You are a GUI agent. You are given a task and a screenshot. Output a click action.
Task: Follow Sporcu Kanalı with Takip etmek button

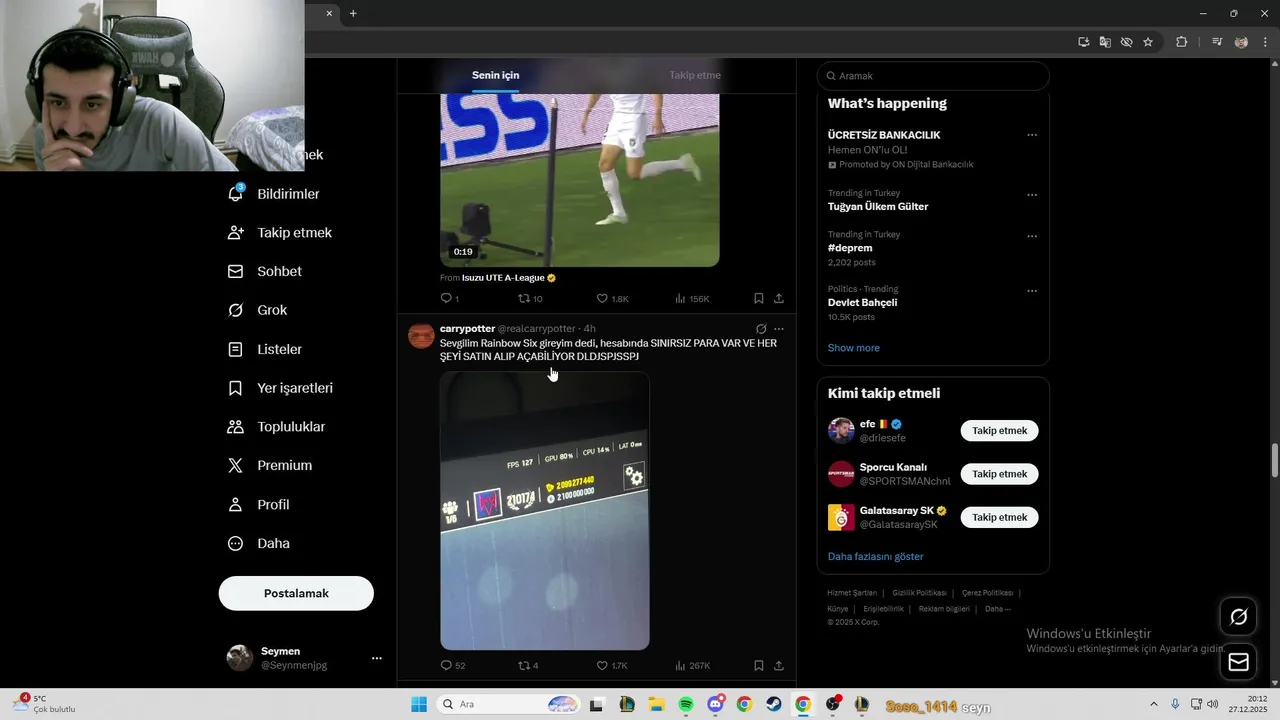[x=1000, y=474]
